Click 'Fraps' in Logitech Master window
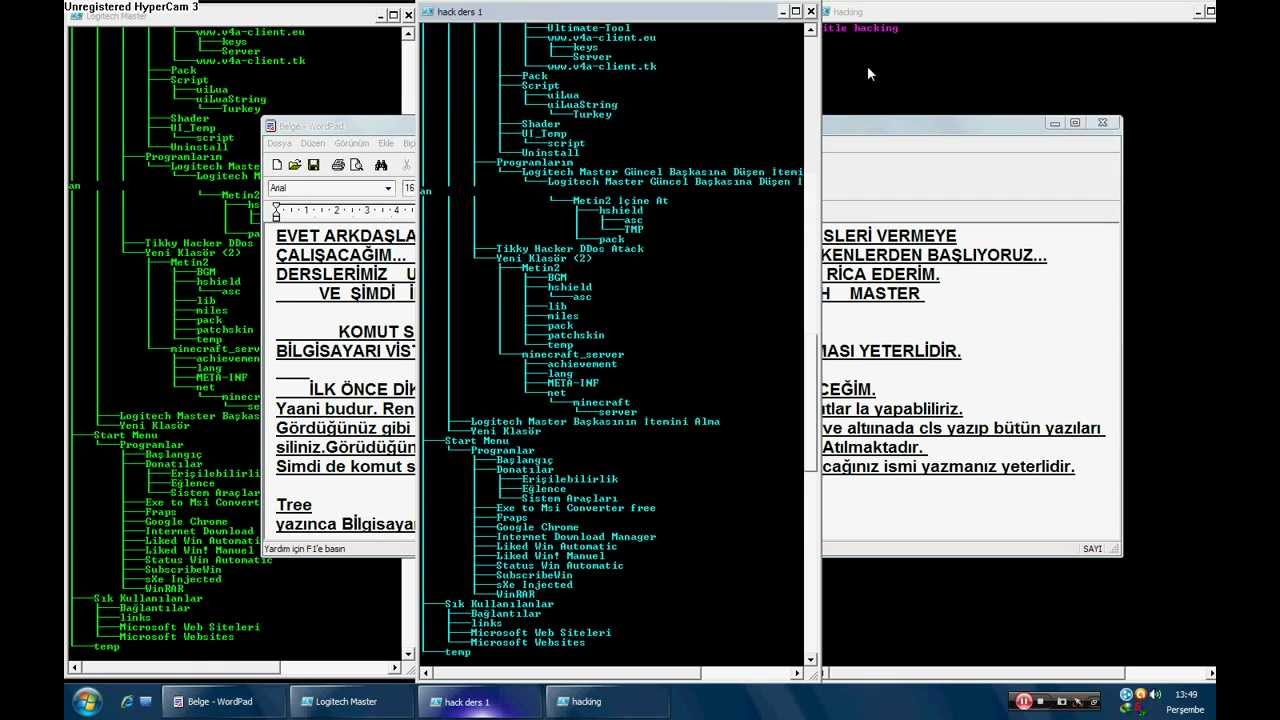Viewport: 1280px width, 720px height. point(160,512)
